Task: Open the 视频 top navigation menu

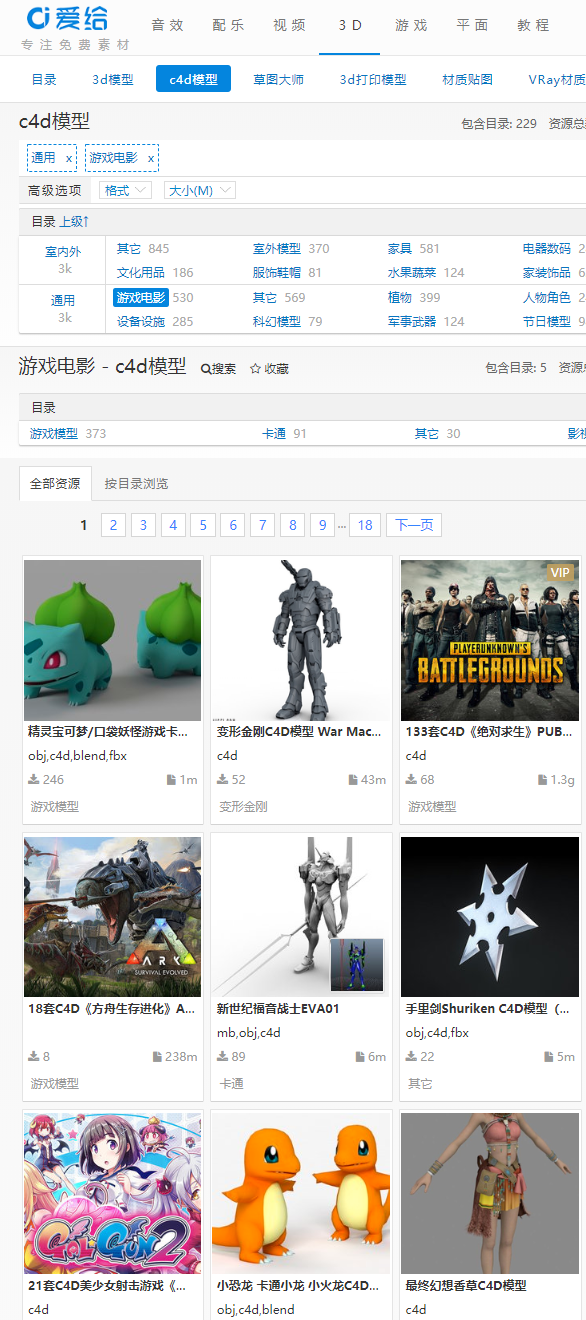Action: point(290,25)
